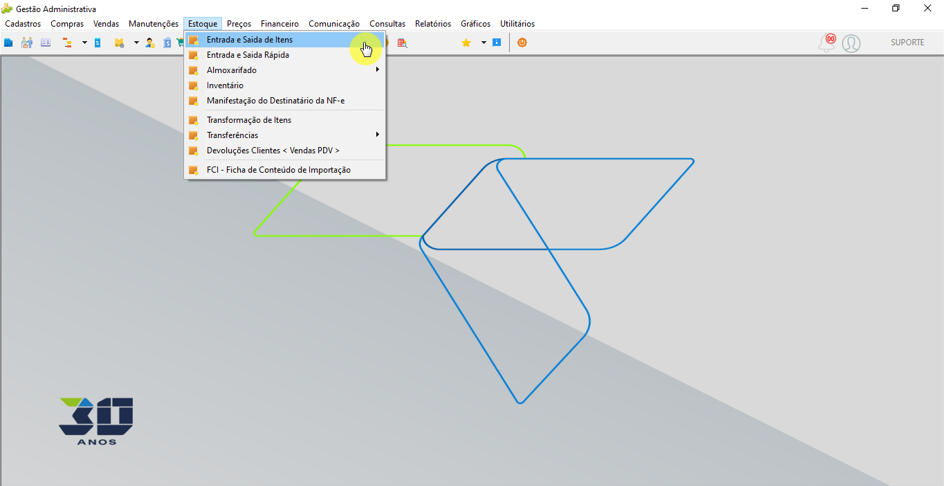
Task: Click the blue document S toolbar icon
Action: coord(98,43)
